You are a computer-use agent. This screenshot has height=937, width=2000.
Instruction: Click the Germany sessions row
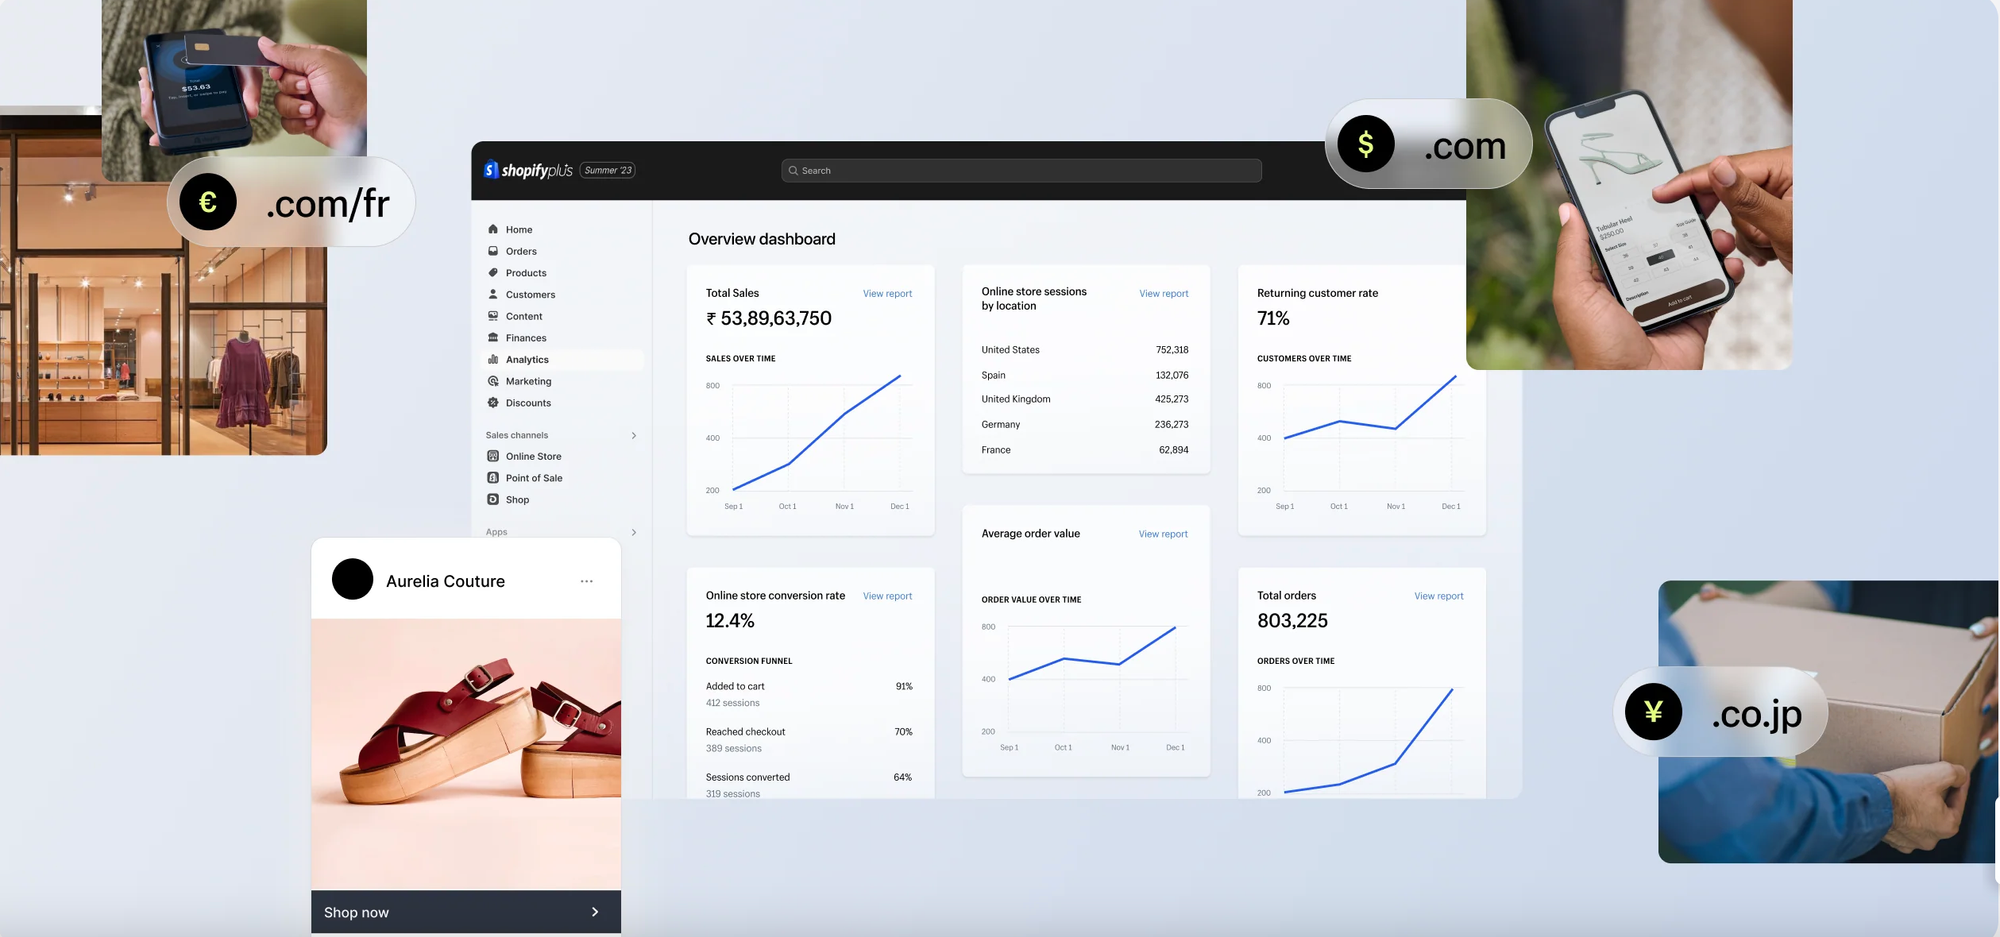point(1085,424)
